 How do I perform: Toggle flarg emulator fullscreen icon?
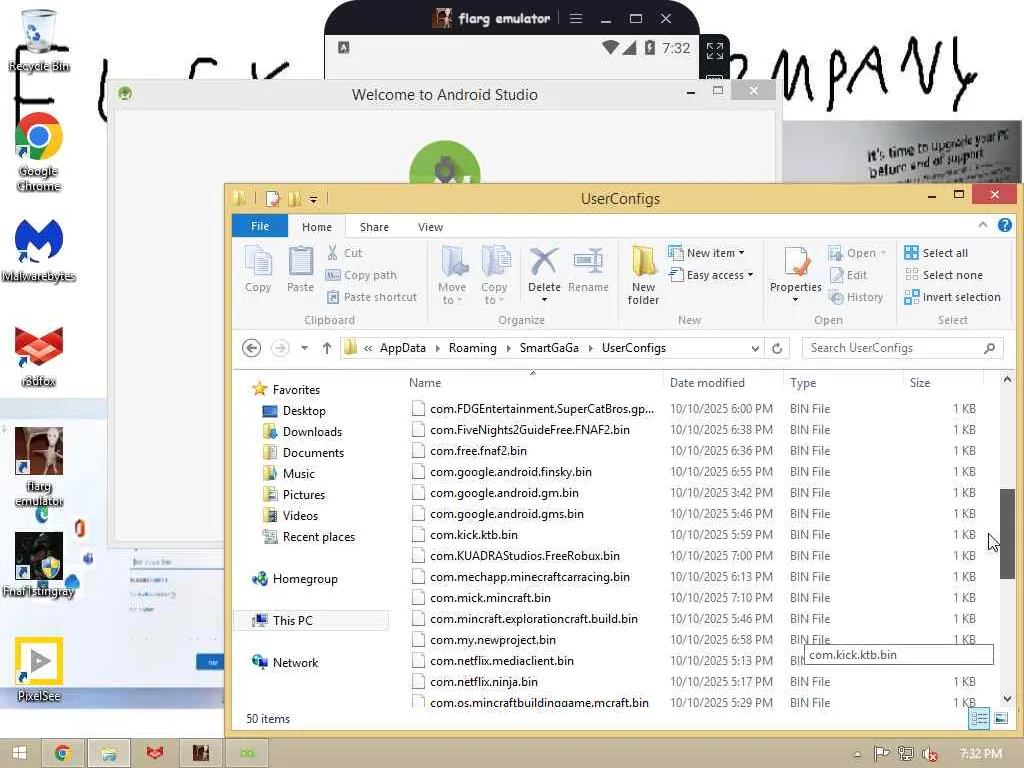[714, 51]
